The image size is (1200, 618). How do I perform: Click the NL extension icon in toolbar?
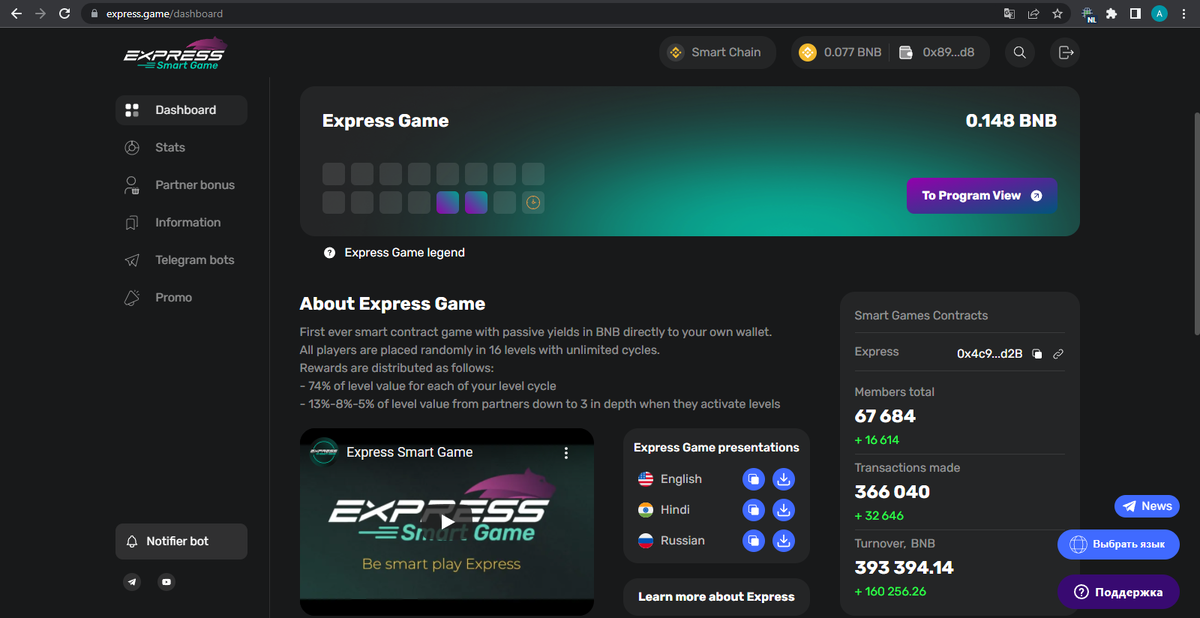point(1087,14)
